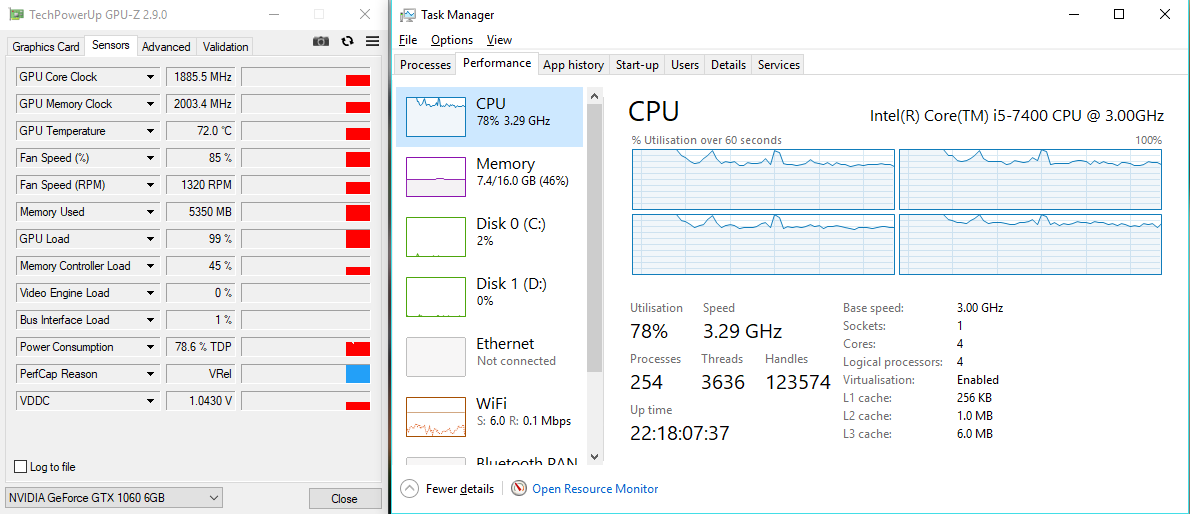The height and width of the screenshot is (516, 1190).
Task: Click the Fewer details chevron icon
Action: pos(409,489)
